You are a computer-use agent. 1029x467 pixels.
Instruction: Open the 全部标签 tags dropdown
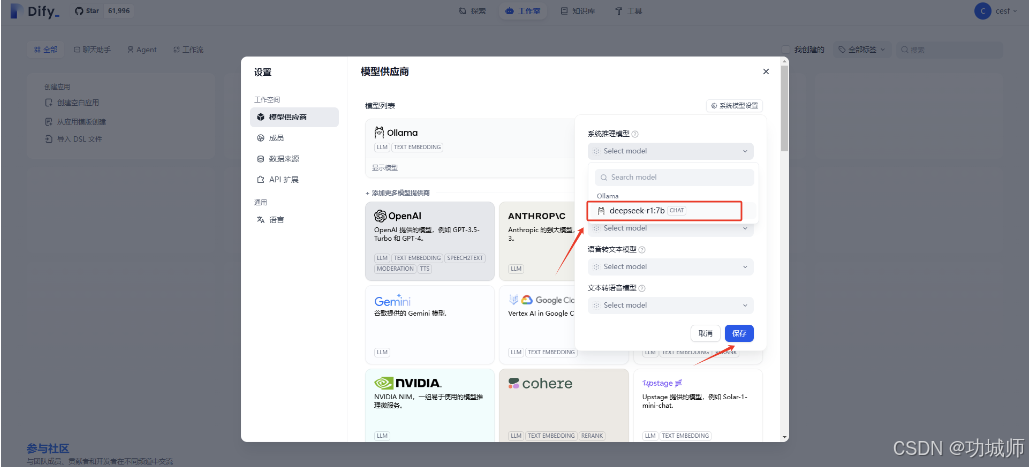pyautogui.click(x=862, y=49)
